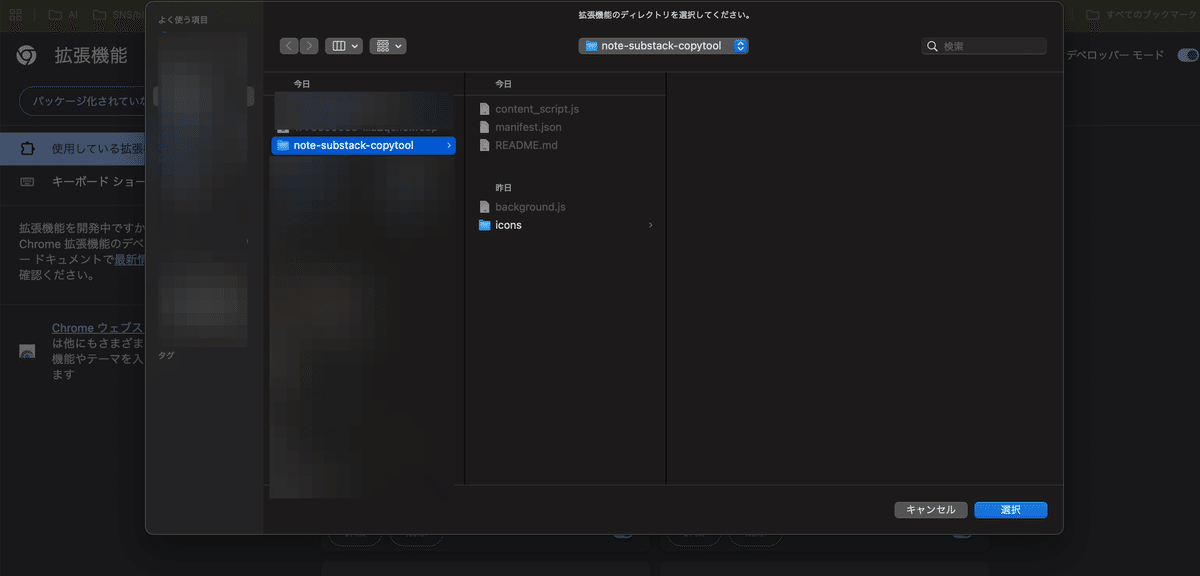Open the column view mode dropdown

click(x=343, y=46)
